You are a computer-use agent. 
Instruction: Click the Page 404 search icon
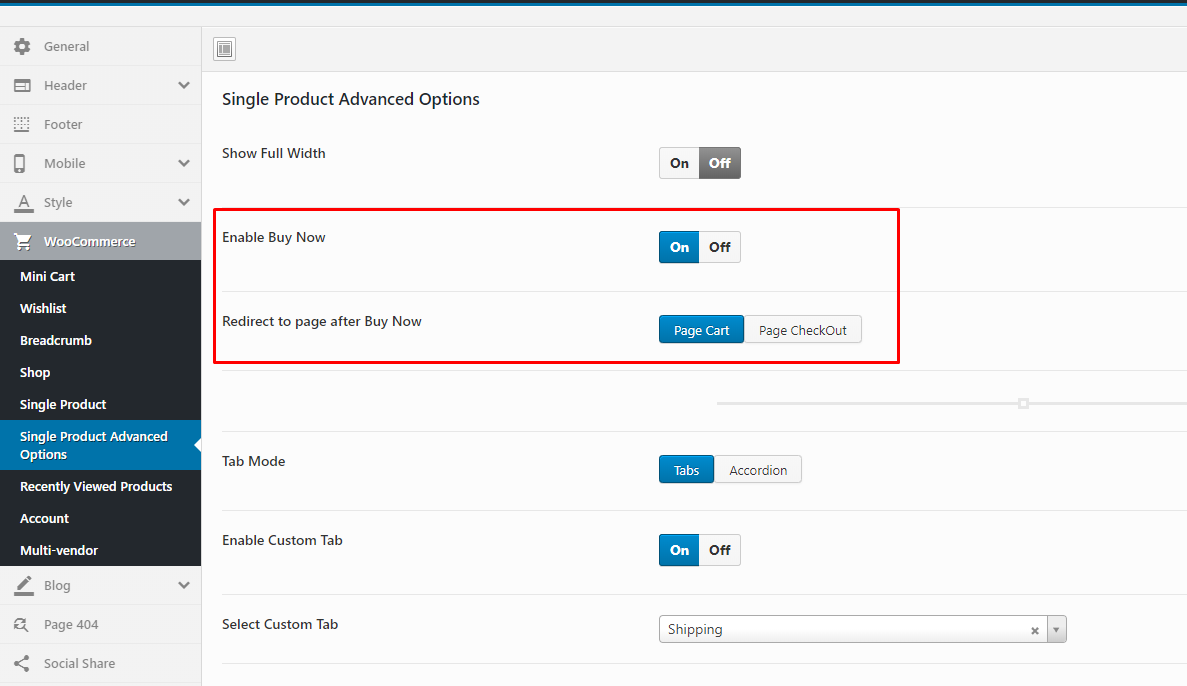point(21,625)
